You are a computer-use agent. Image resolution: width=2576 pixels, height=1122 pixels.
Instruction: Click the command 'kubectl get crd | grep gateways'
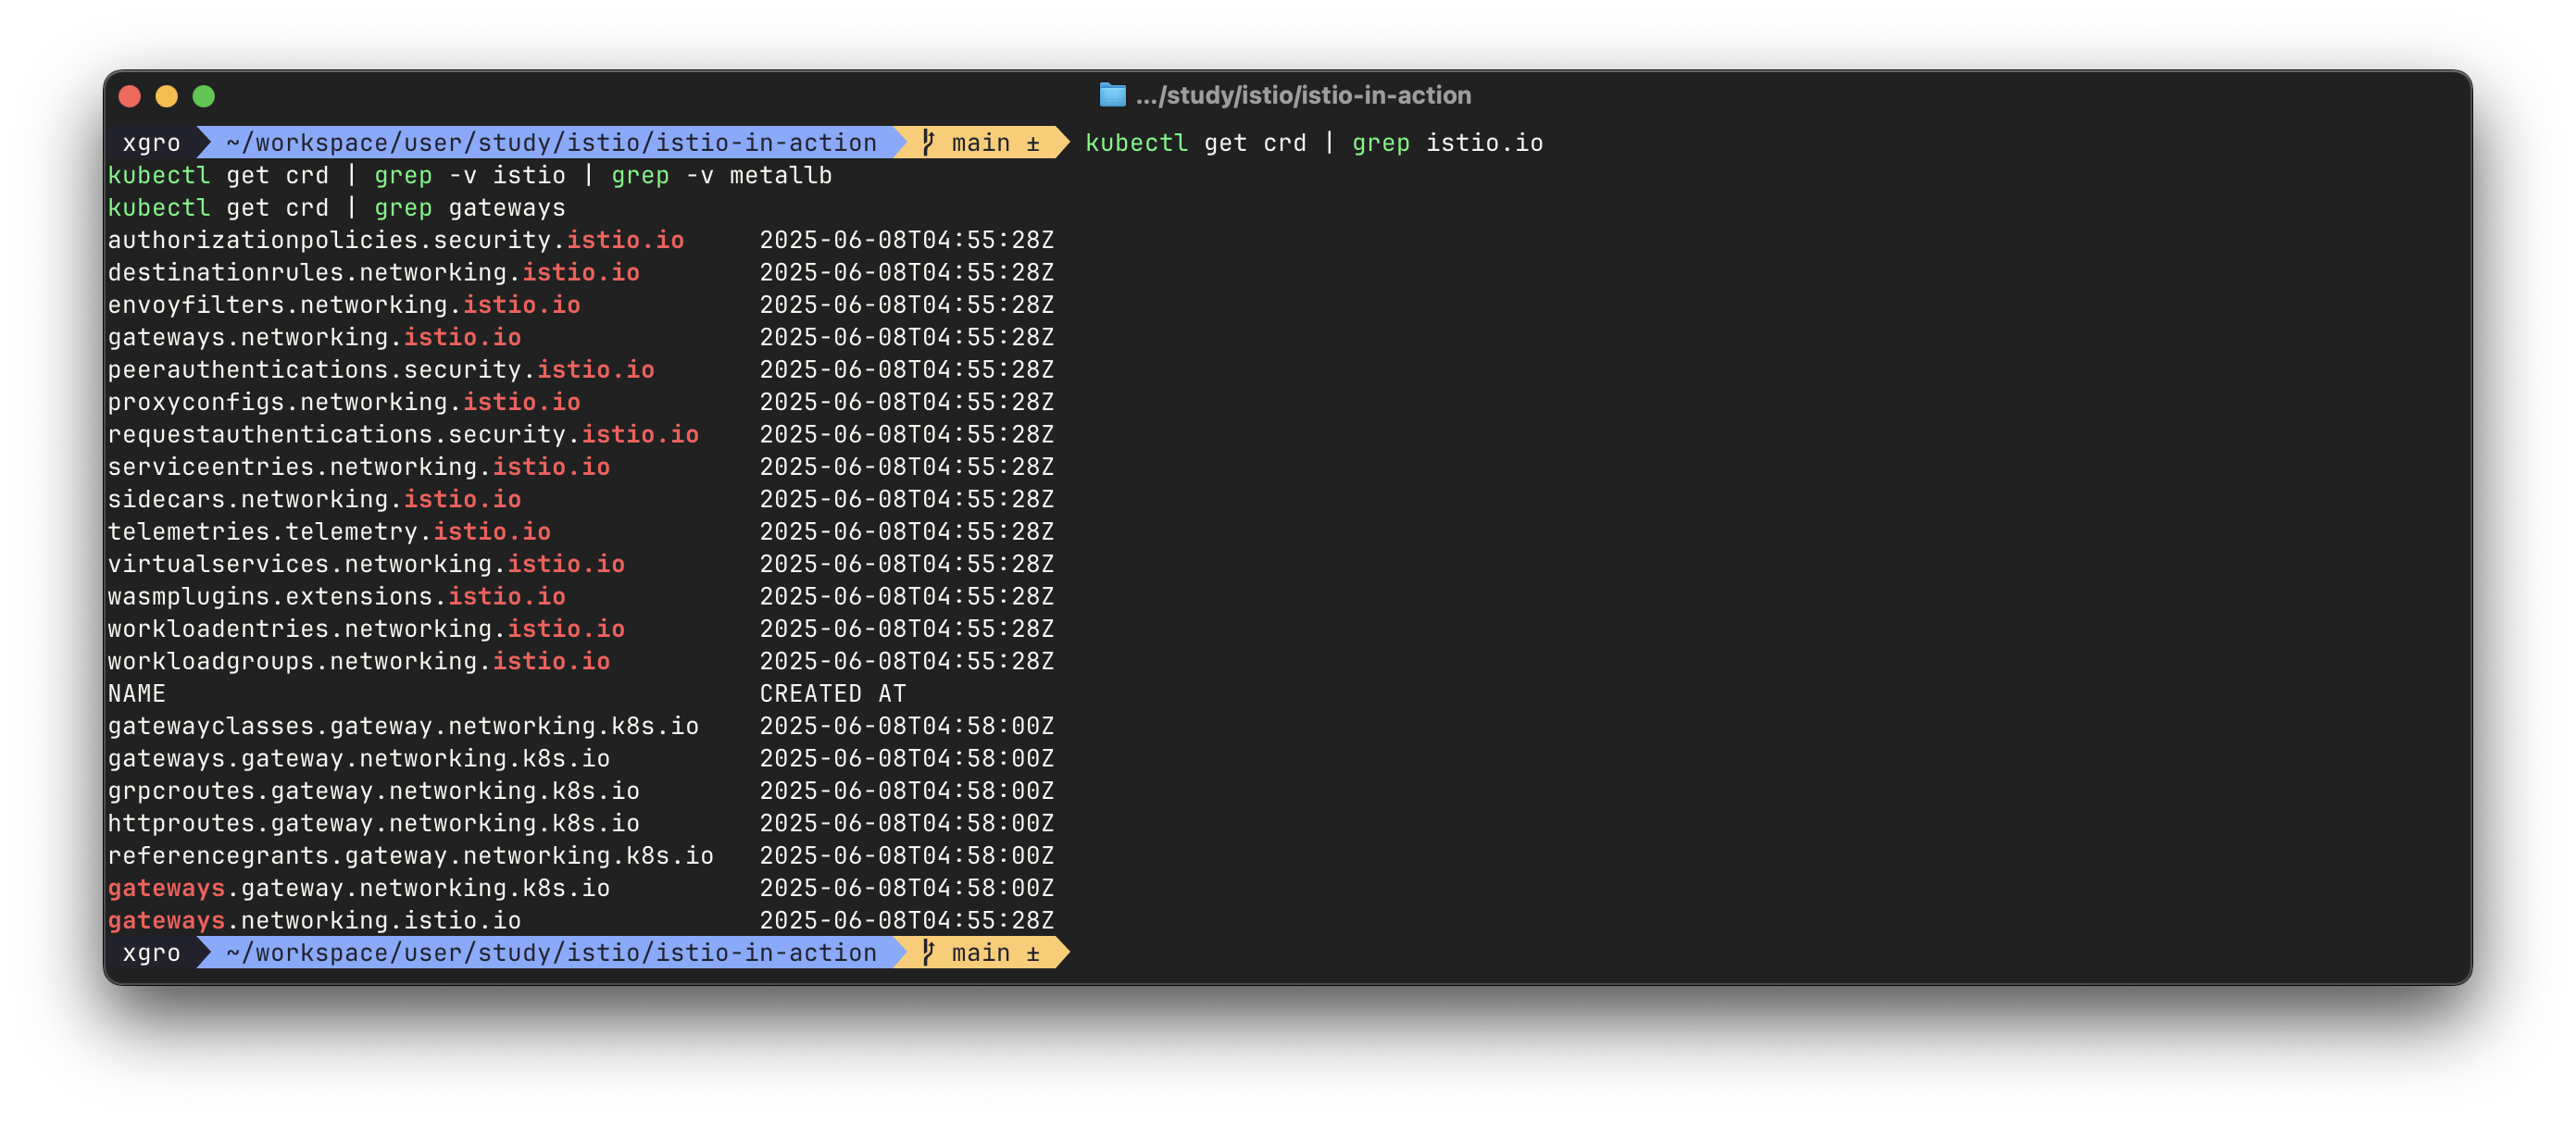point(337,208)
